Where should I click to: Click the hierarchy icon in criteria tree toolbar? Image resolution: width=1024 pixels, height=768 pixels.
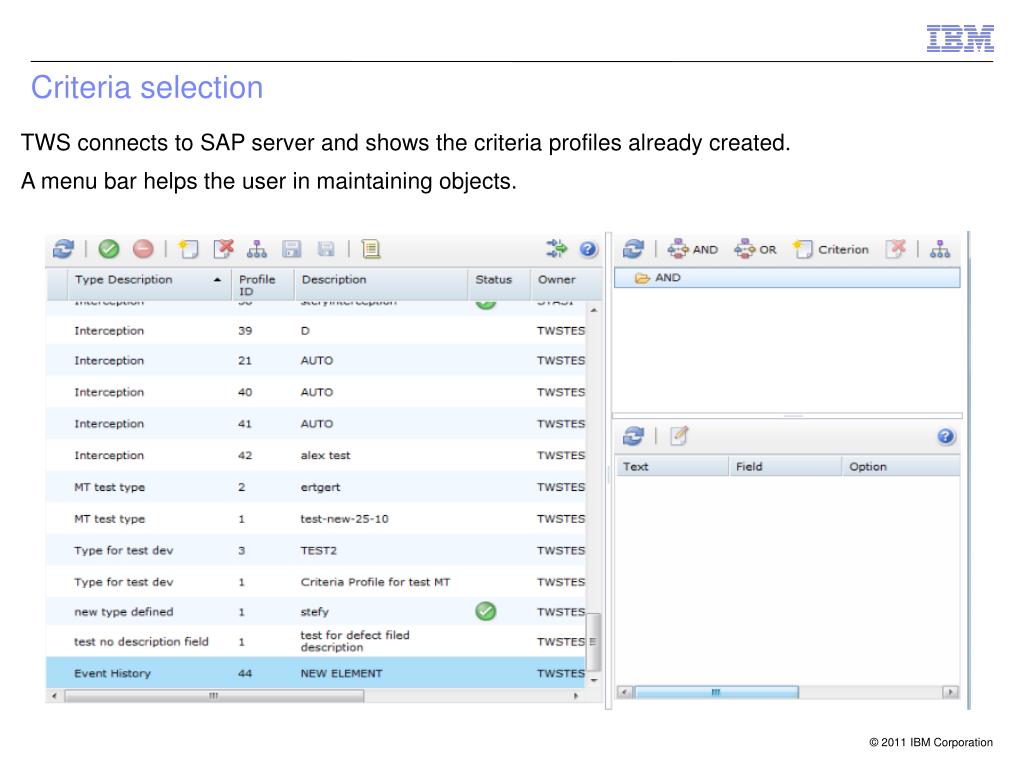[x=940, y=249]
